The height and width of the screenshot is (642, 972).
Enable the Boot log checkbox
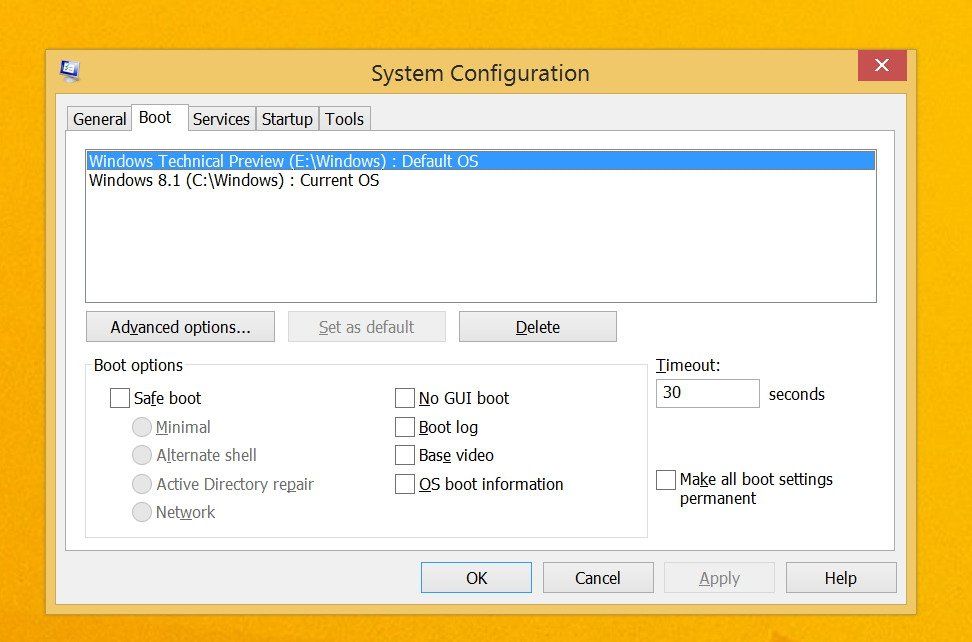tap(405, 427)
